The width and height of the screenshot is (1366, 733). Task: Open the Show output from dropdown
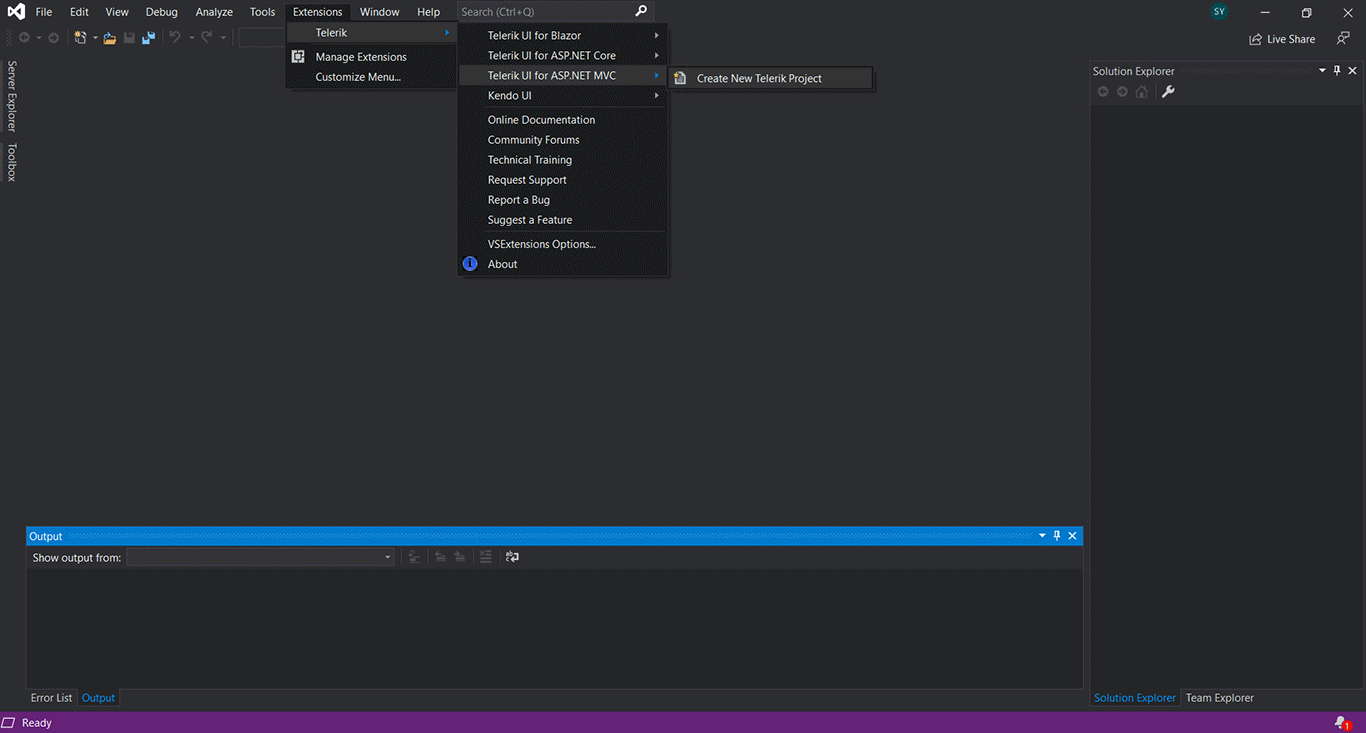click(261, 557)
